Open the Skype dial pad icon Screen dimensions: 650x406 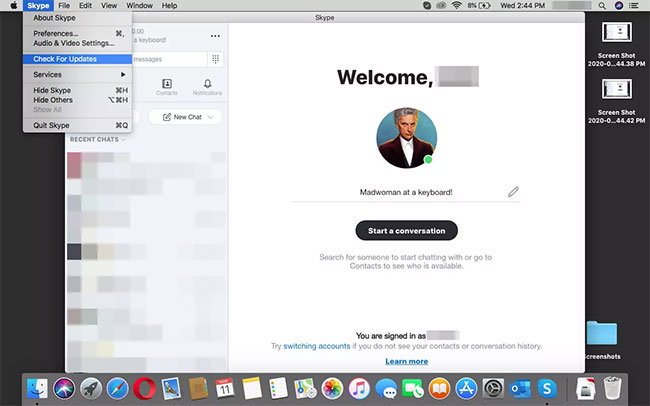[x=215, y=59]
